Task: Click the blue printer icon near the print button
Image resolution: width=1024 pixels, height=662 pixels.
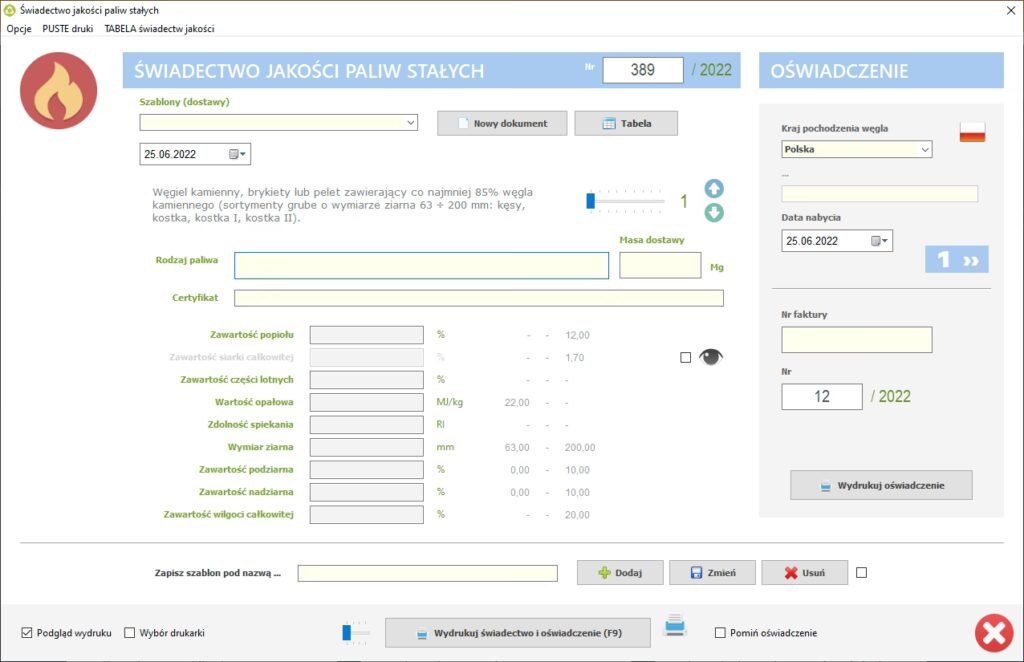Action: (676, 627)
